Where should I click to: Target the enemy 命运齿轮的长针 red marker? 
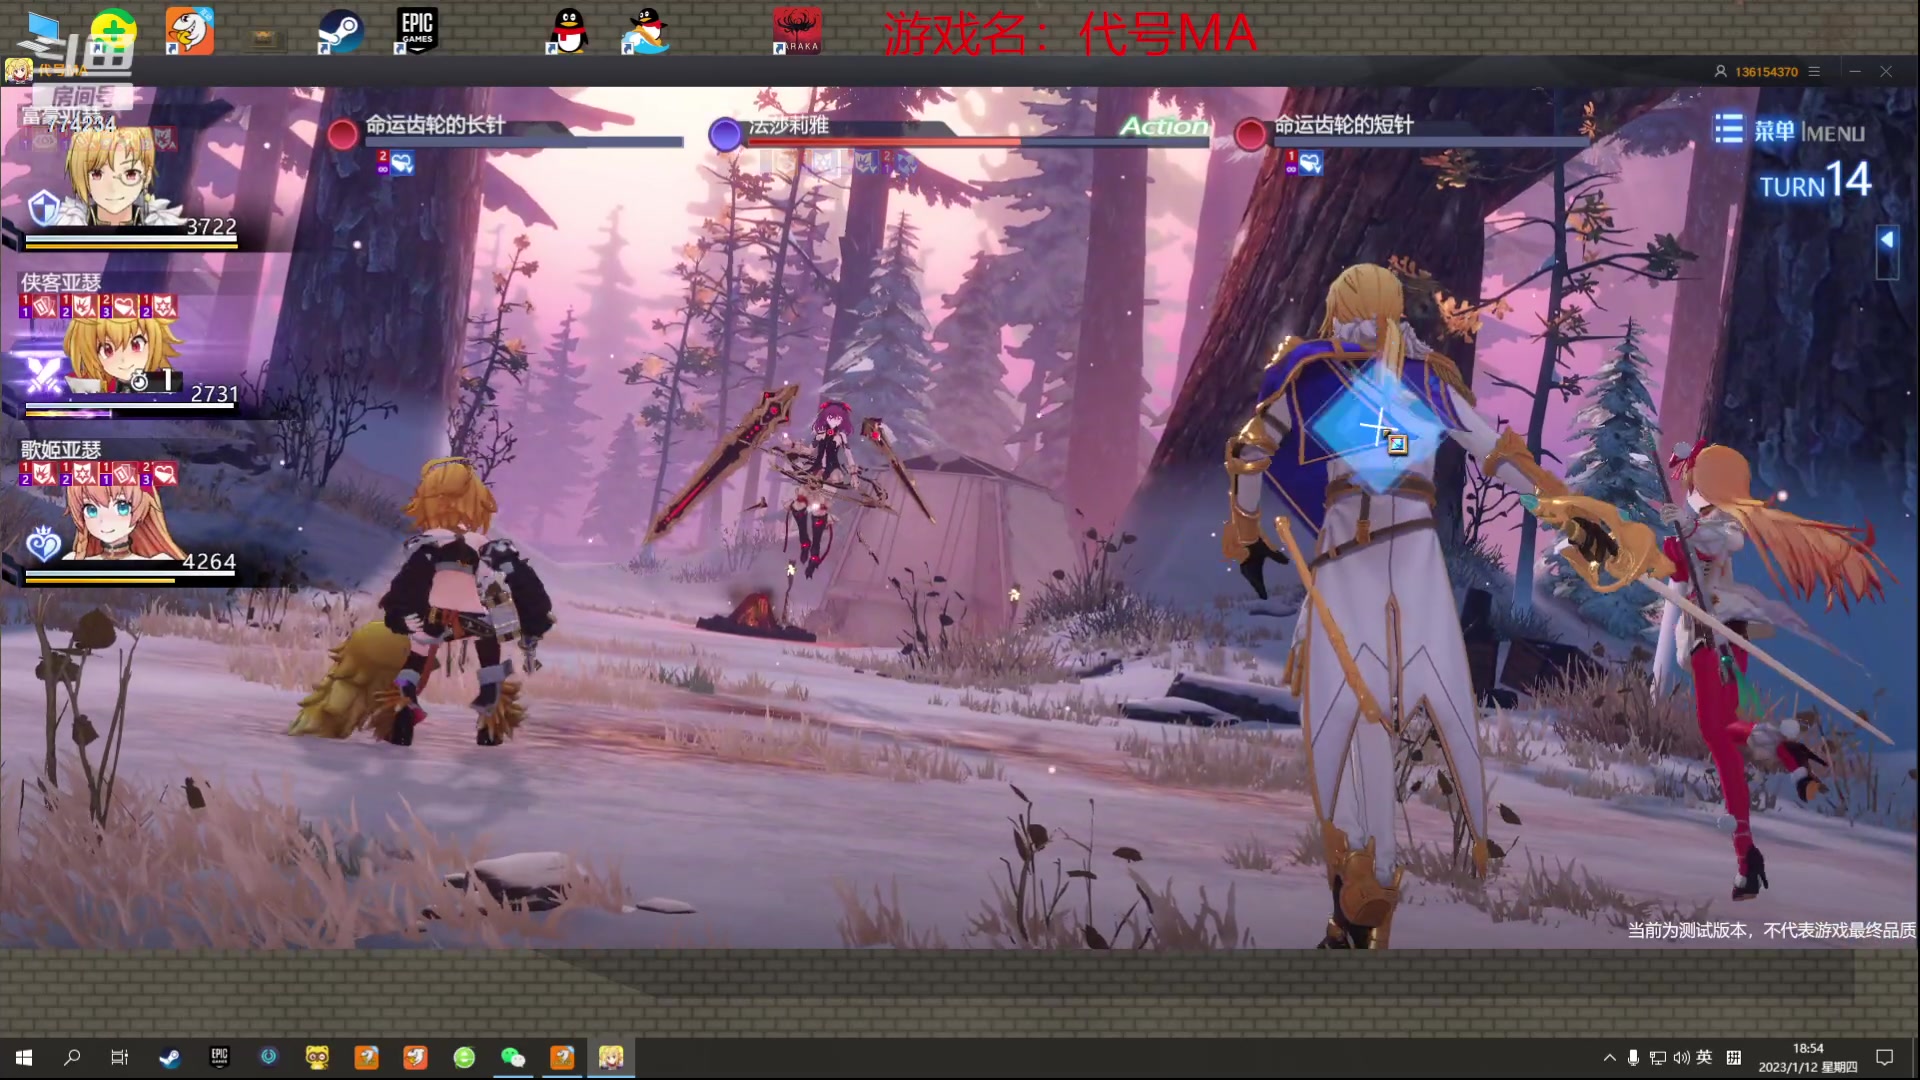pos(343,134)
